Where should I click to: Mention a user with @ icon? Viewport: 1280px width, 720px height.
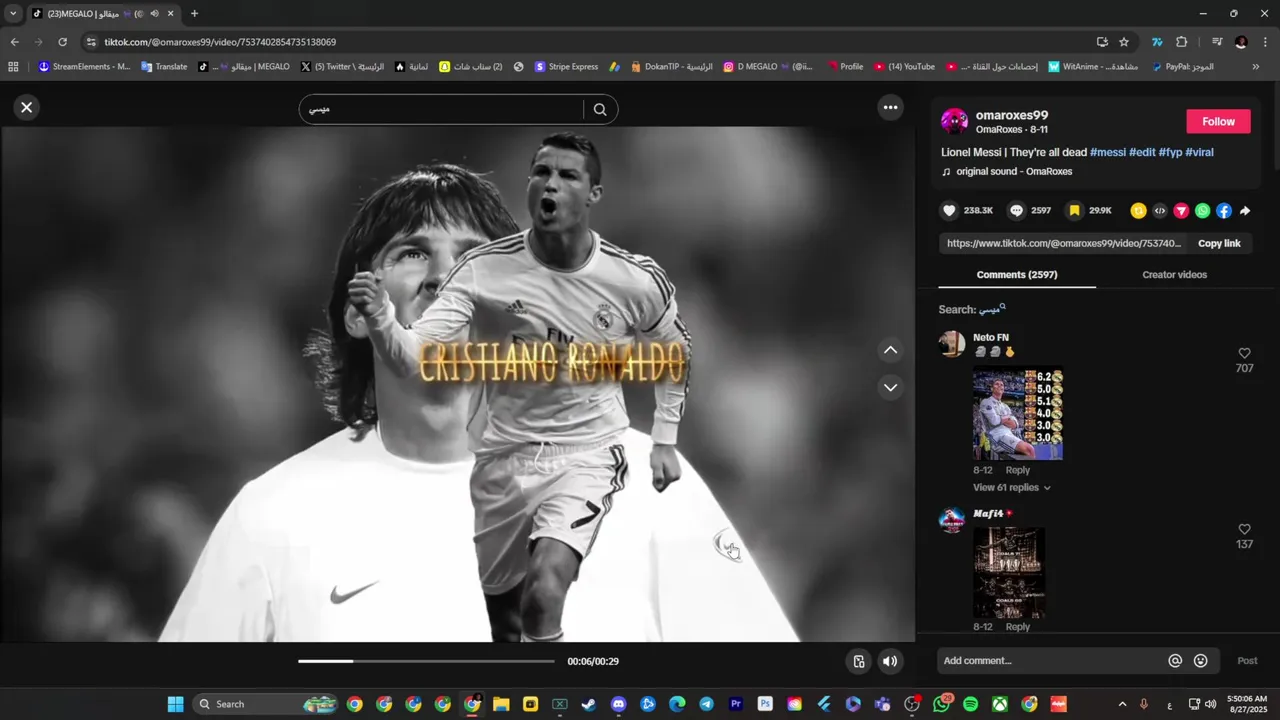point(1175,661)
